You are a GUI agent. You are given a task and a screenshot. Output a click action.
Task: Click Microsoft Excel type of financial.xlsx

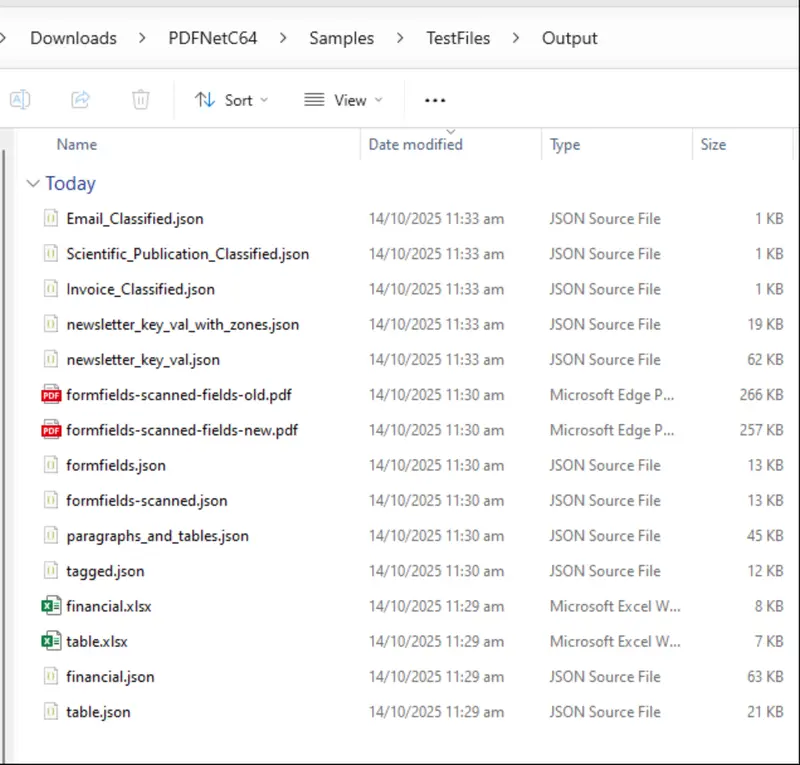tap(615, 606)
